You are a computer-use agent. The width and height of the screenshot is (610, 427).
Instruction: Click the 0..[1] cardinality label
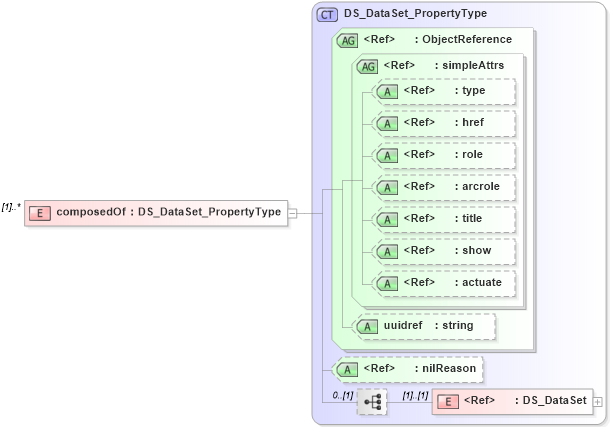click(343, 396)
